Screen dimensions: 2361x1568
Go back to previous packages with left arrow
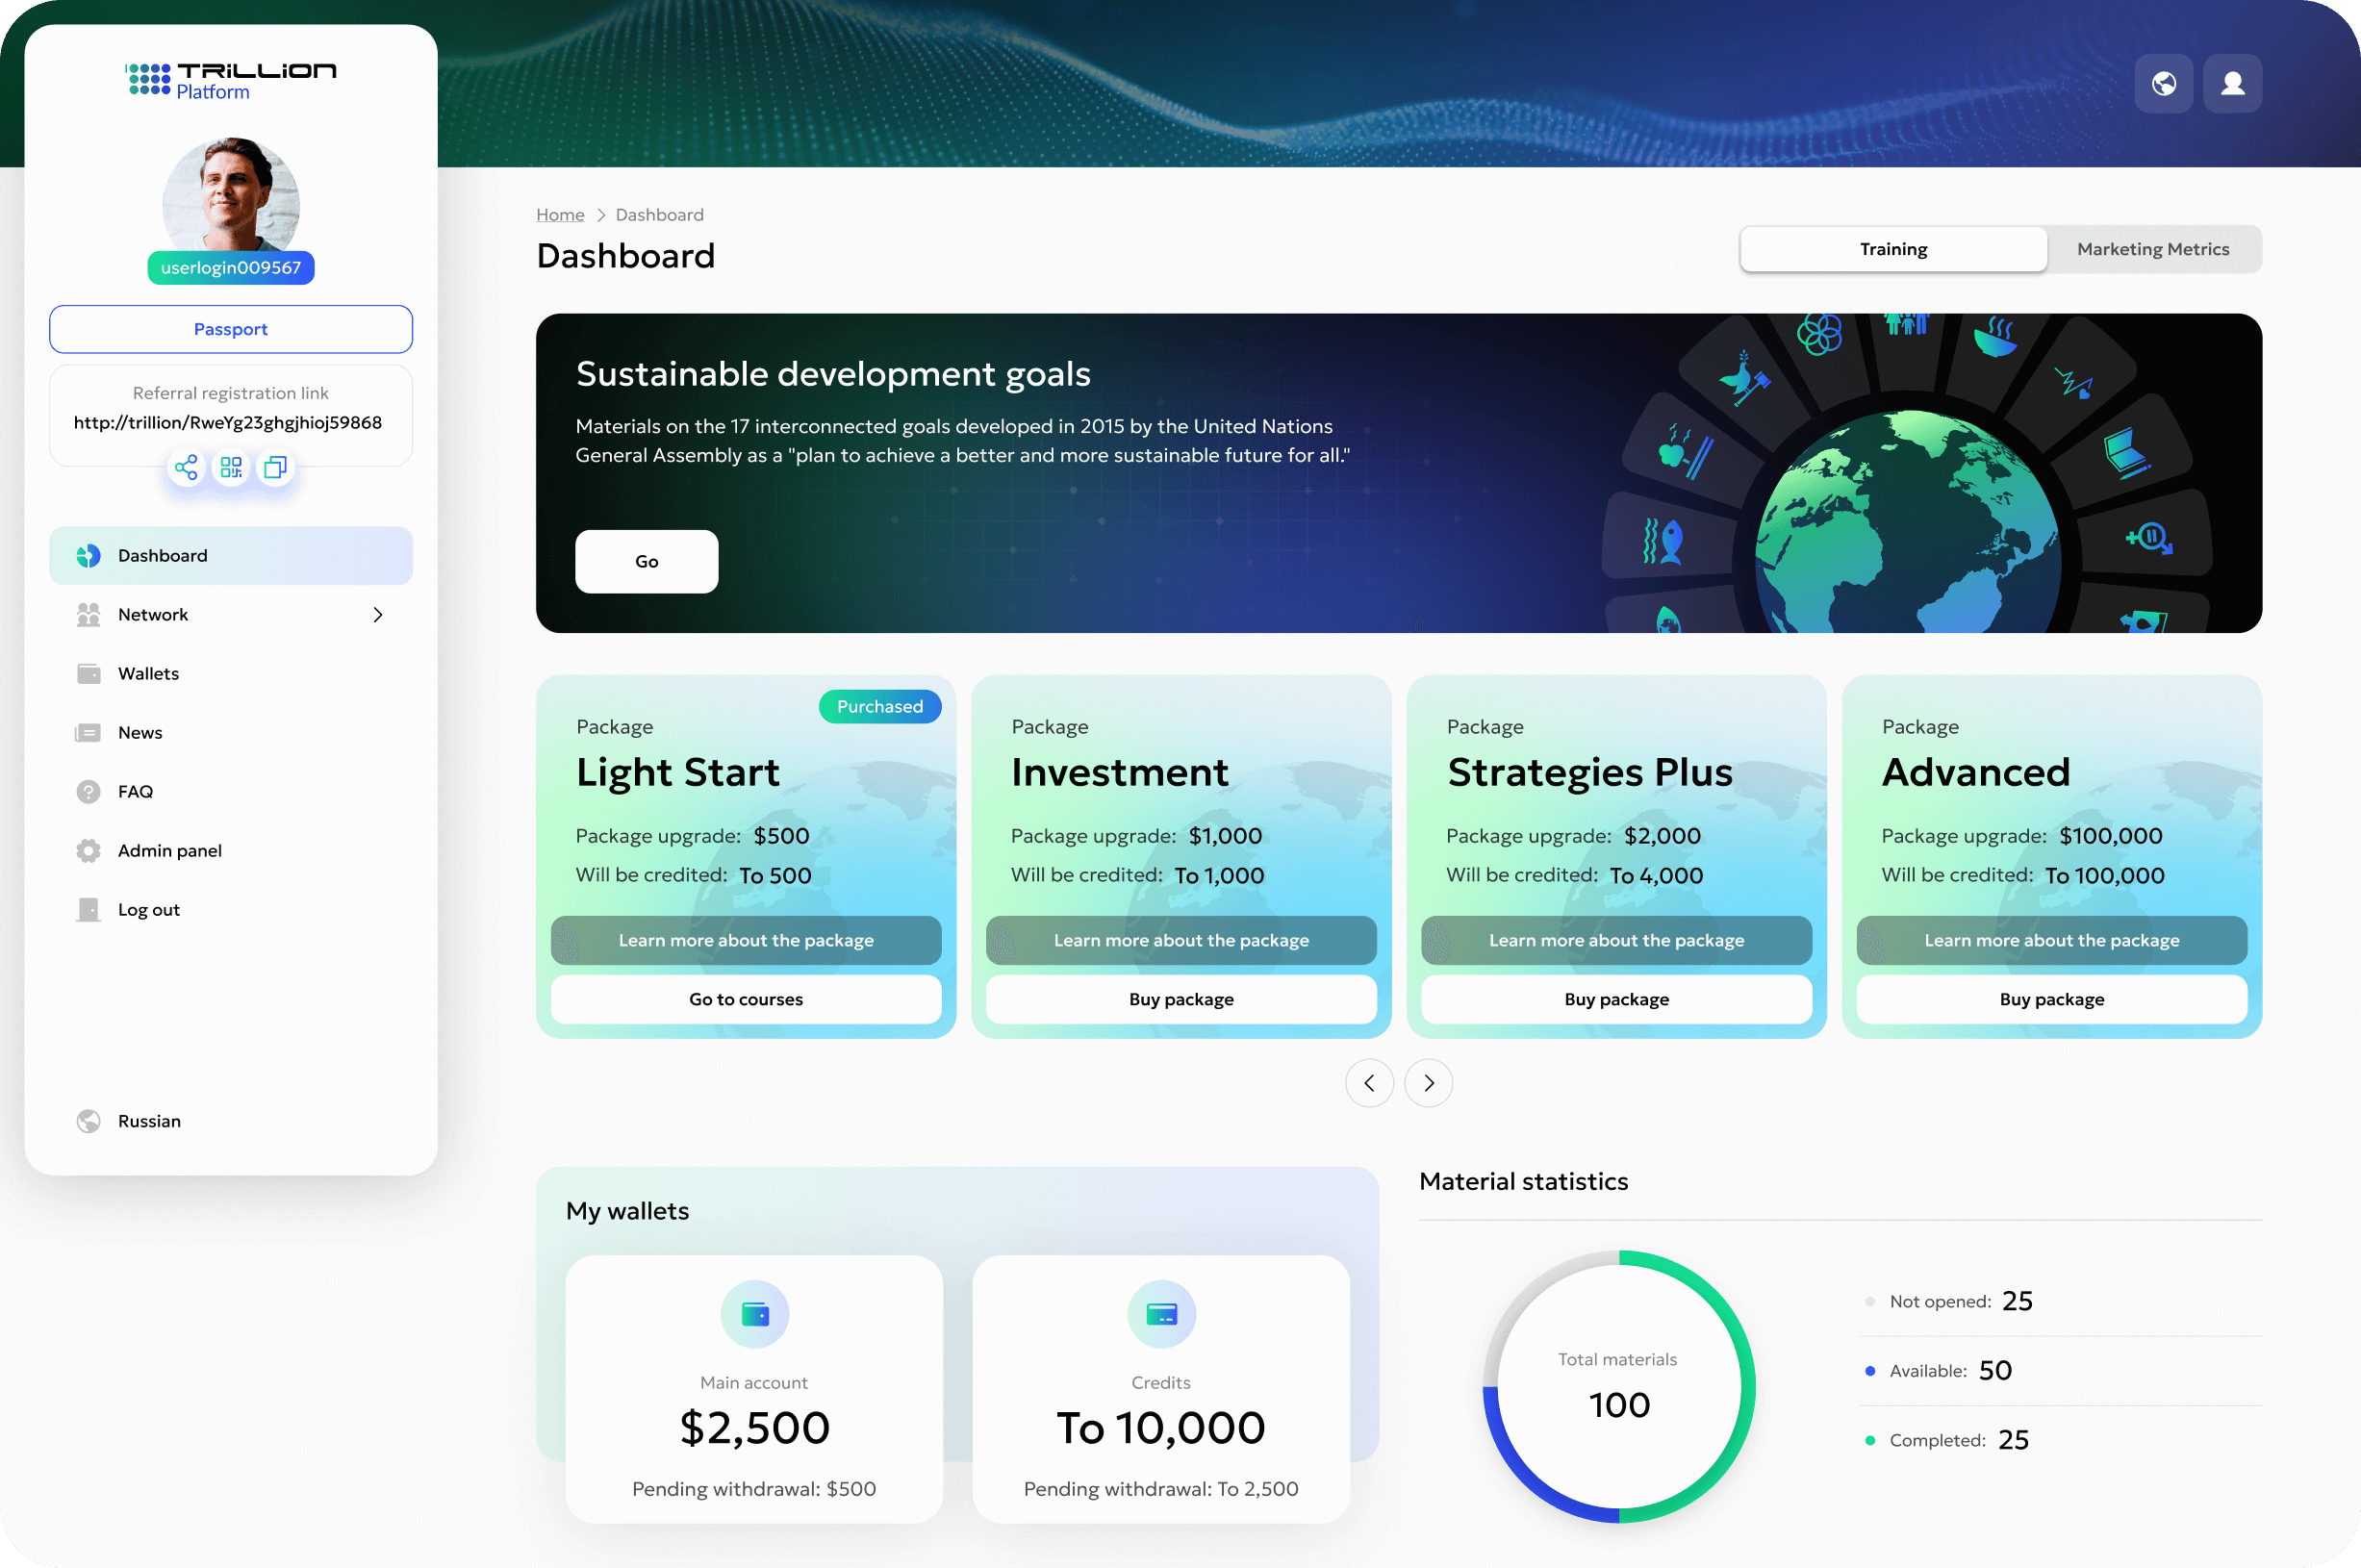point(1369,1083)
